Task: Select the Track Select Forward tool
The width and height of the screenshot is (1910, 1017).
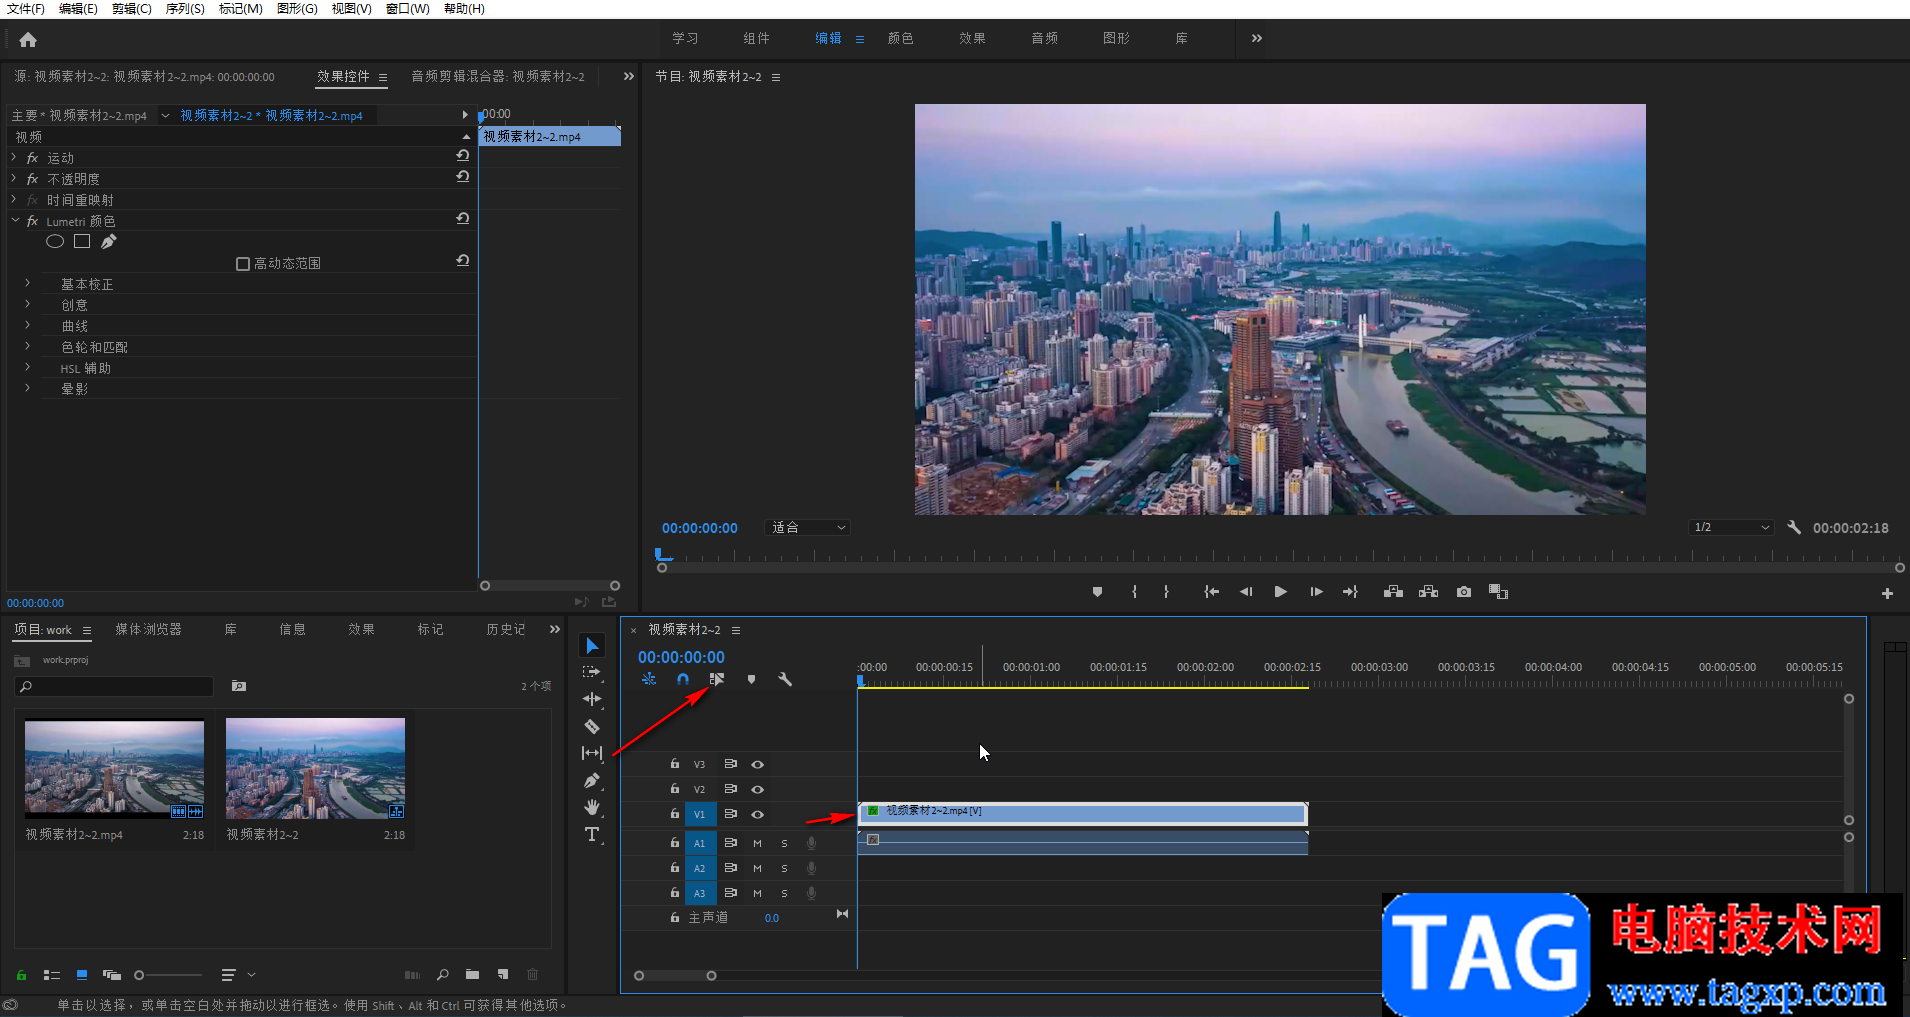Action: [x=592, y=672]
